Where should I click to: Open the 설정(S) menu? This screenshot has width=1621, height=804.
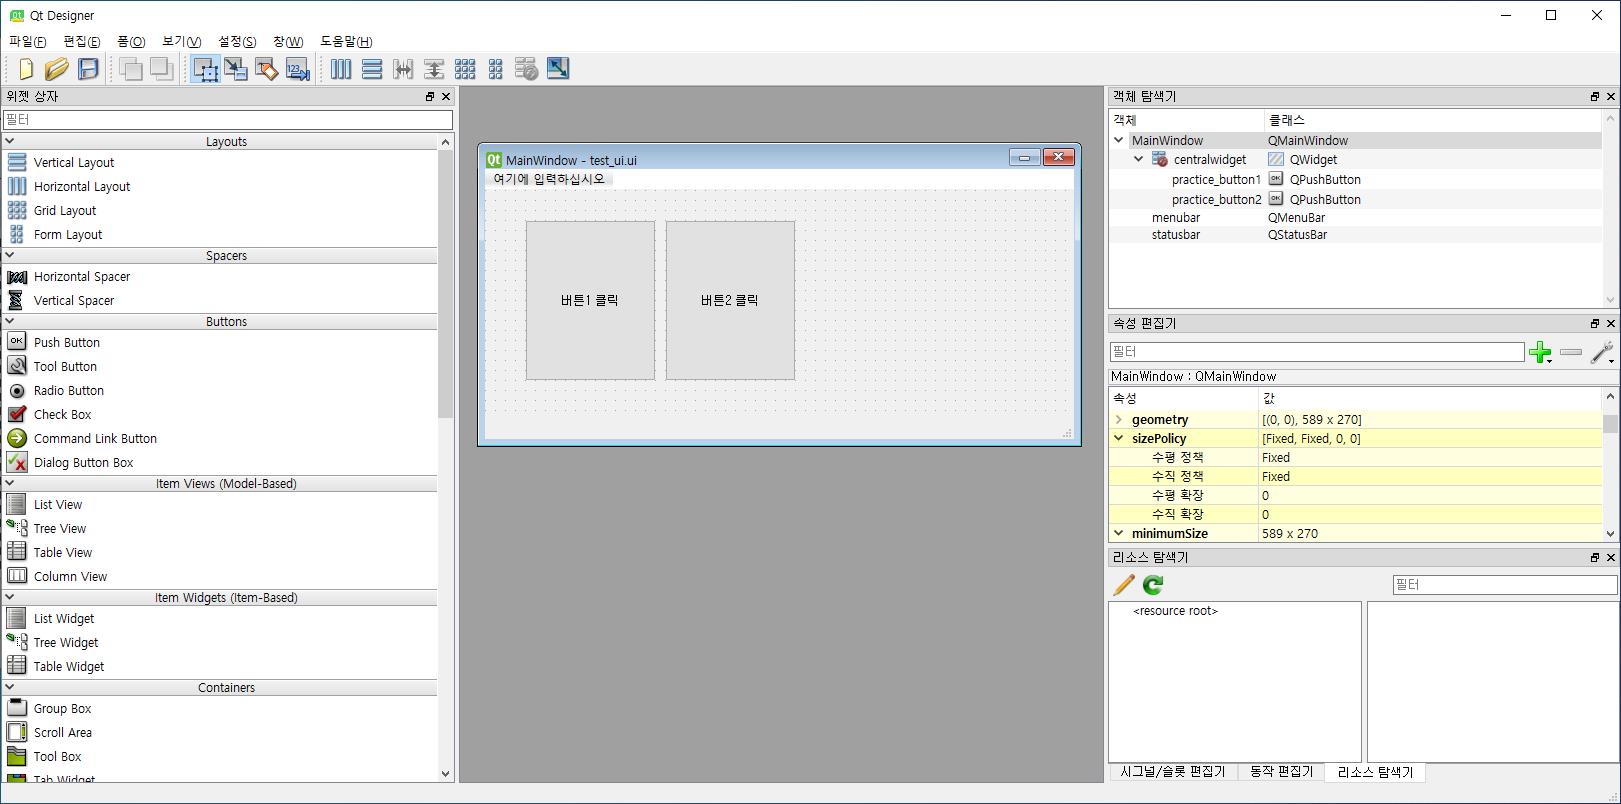(237, 41)
